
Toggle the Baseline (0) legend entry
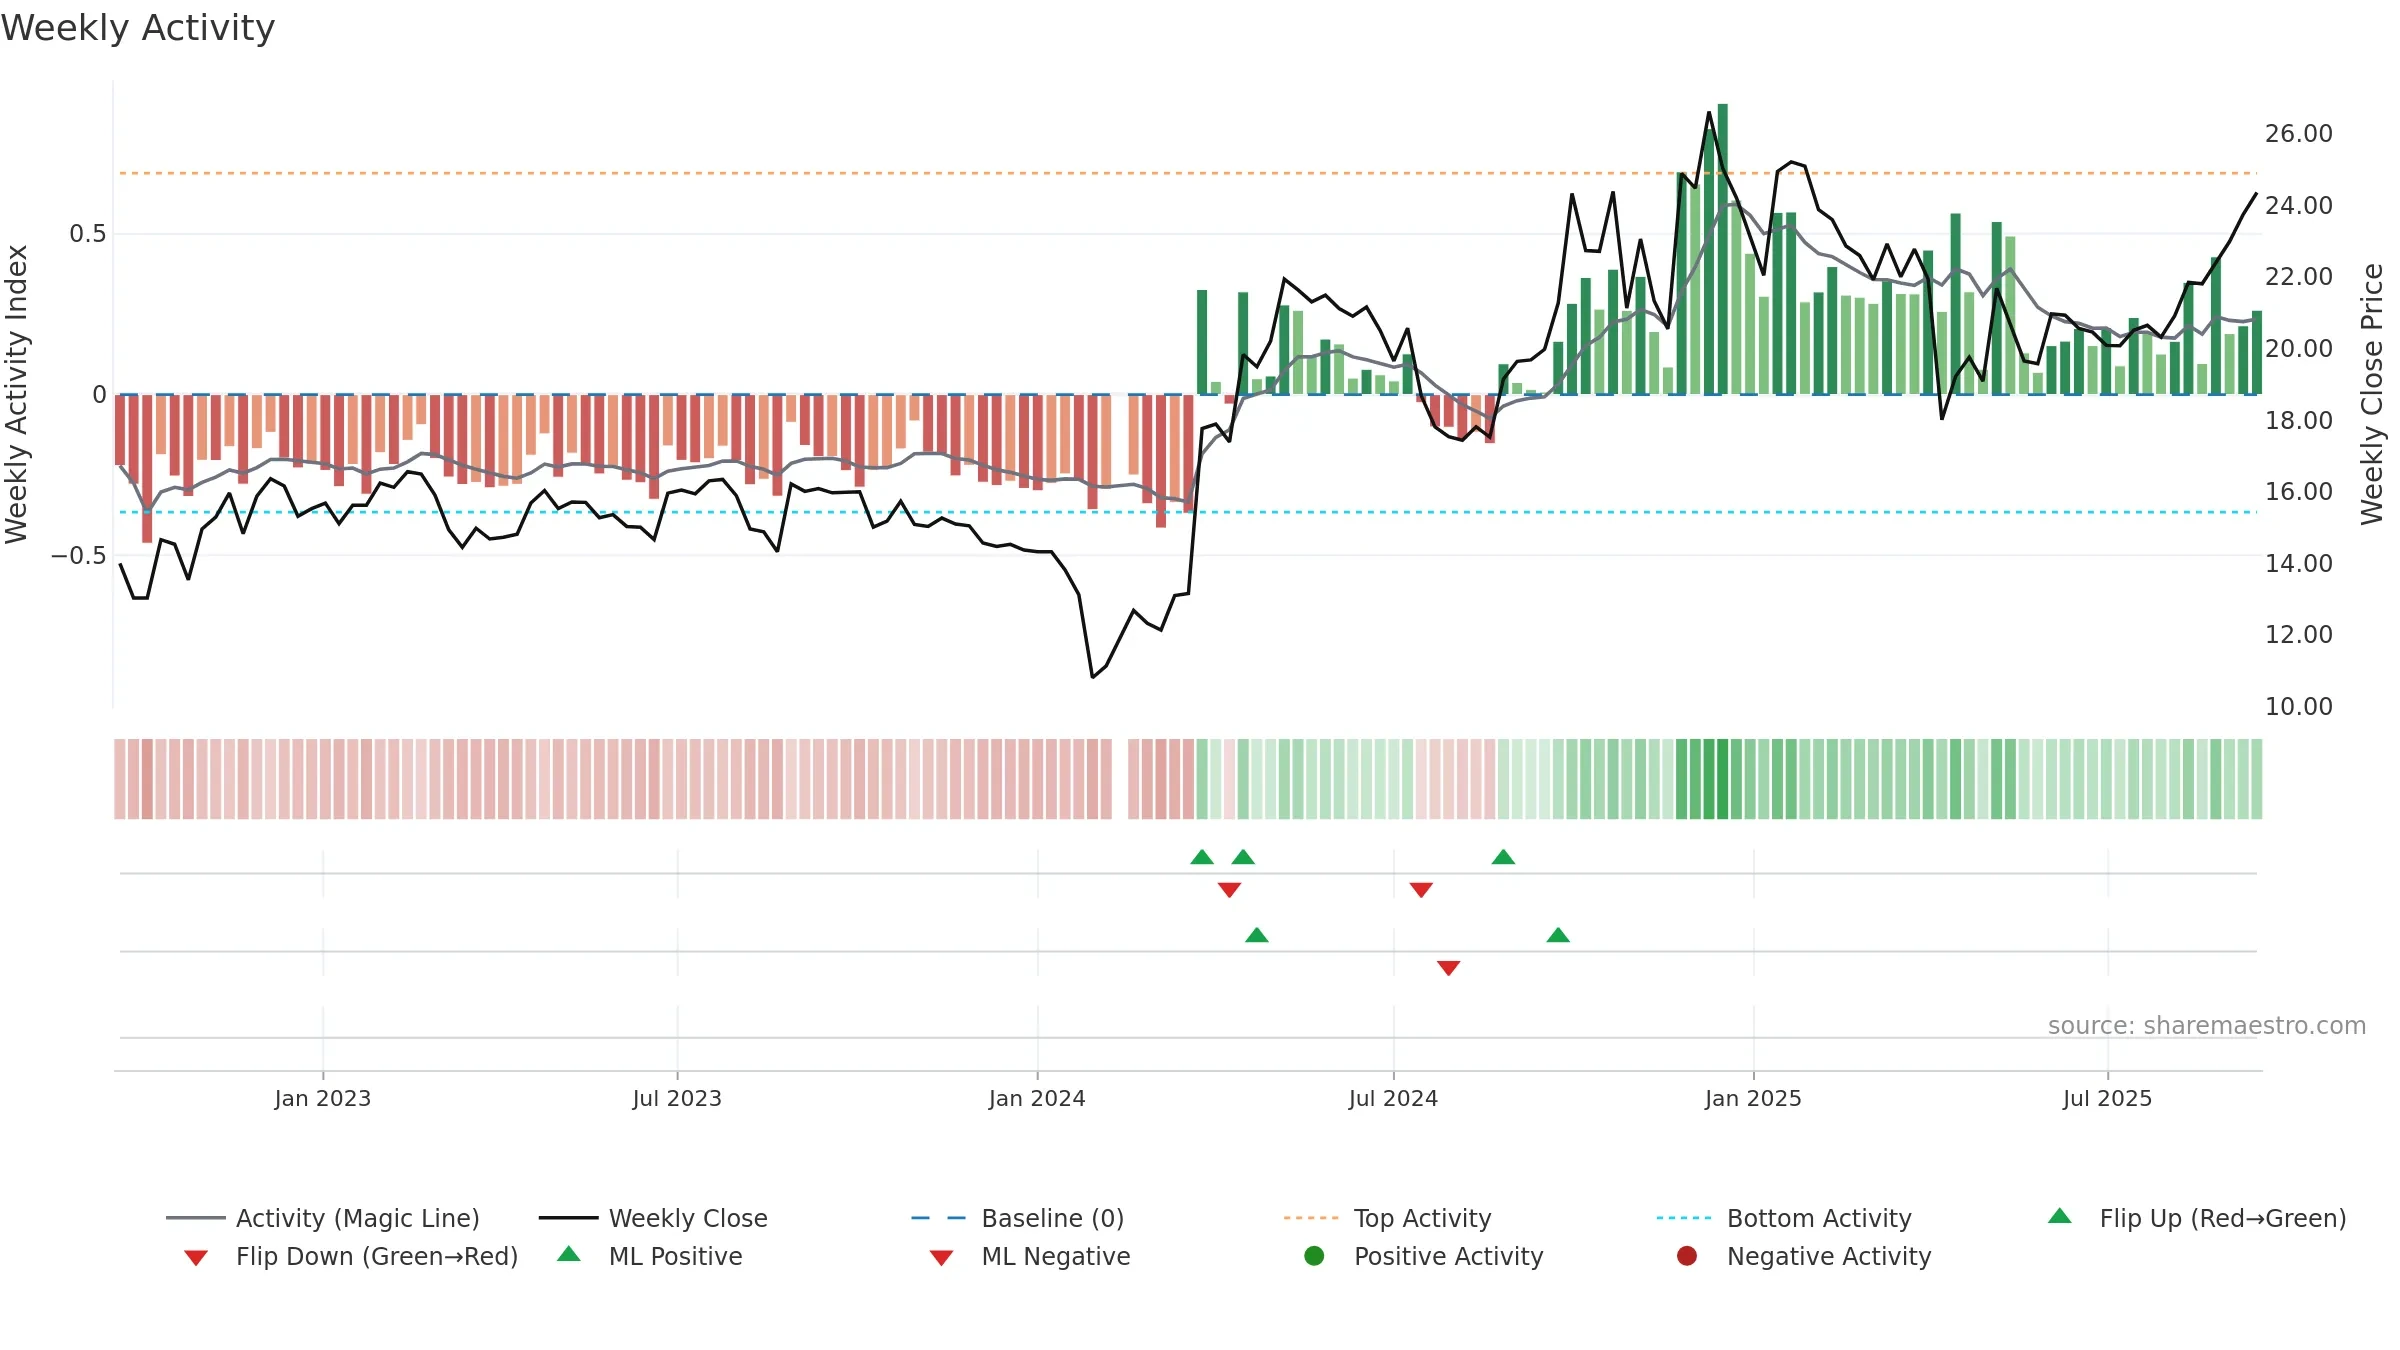pyautogui.click(x=1018, y=1218)
